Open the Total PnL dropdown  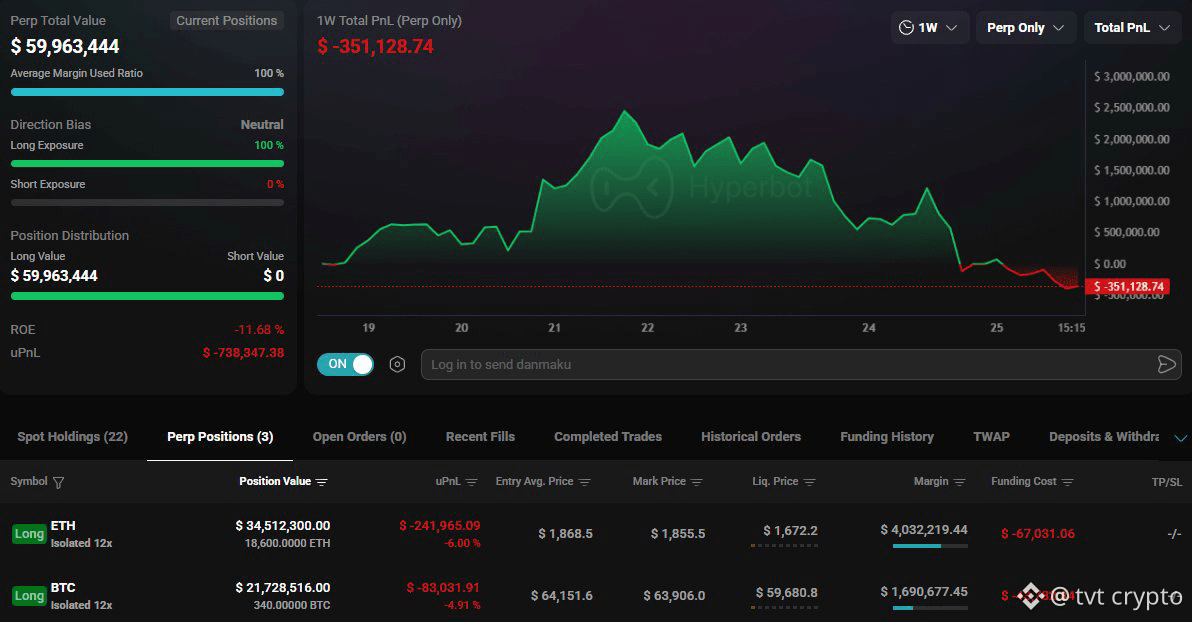1132,27
